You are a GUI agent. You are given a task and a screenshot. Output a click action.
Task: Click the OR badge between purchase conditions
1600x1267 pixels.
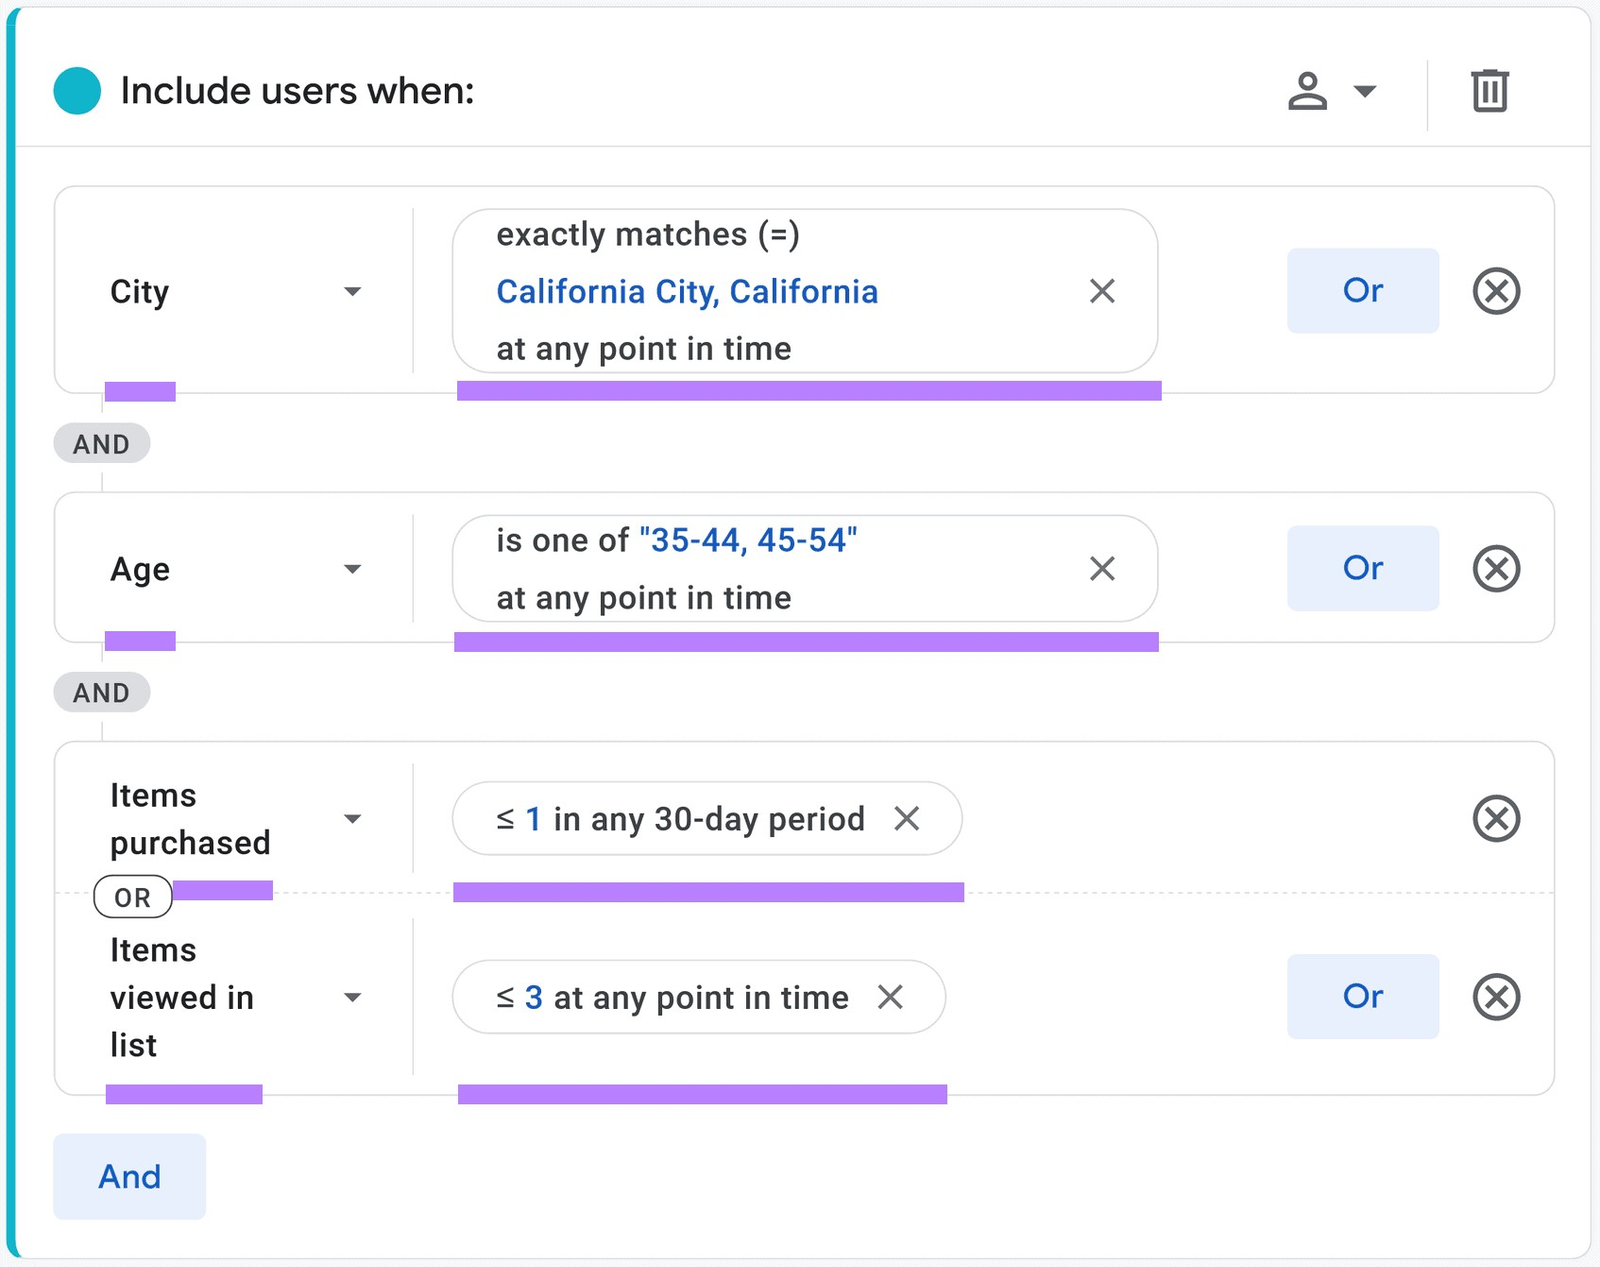(x=131, y=896)
